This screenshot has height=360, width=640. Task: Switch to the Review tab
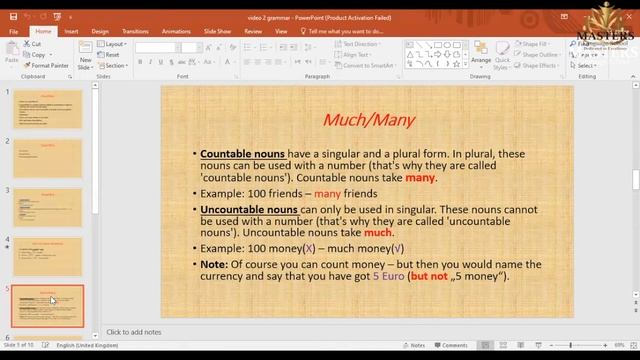[x=253, y=31]
